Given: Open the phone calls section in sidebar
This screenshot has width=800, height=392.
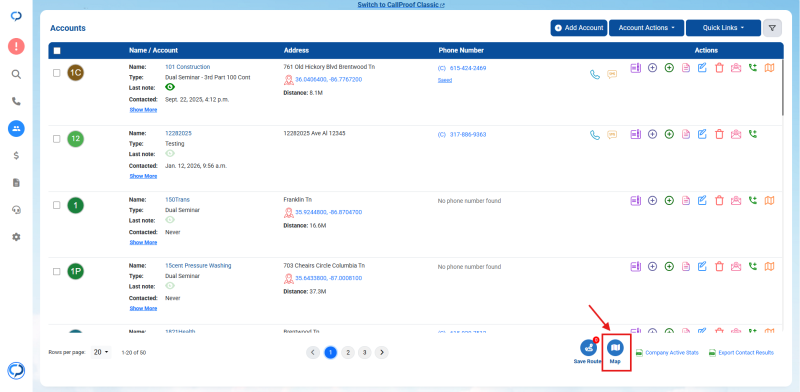Looking at the screenshot, I should tap(16, 102).
